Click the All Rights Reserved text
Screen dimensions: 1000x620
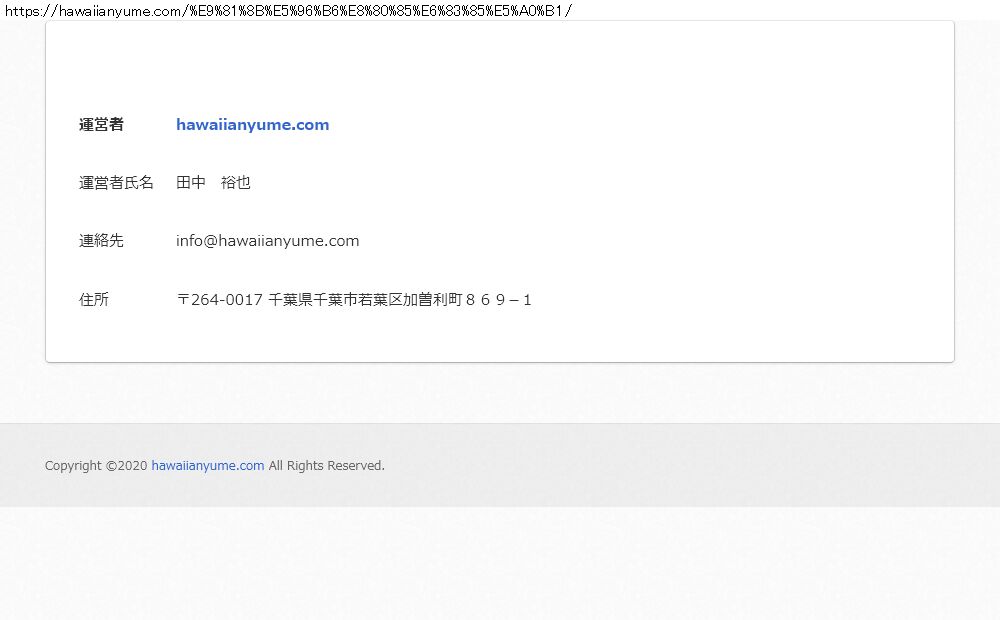pyautogui.click(x=327, y=466)
